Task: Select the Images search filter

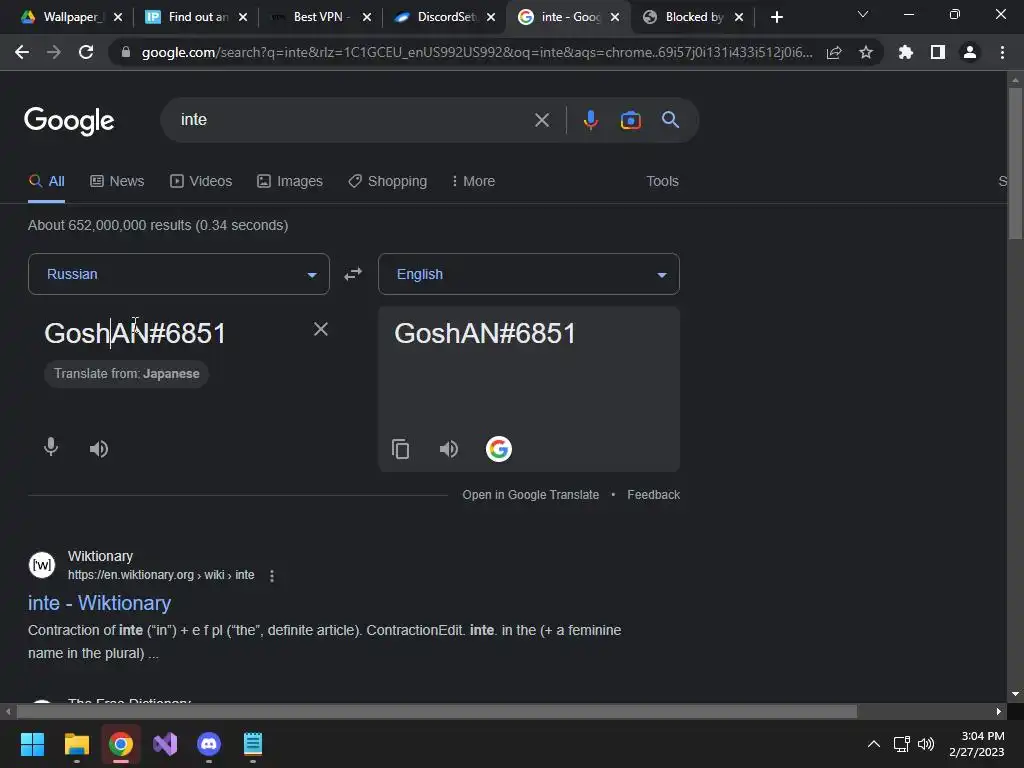Action: [x=290, y=182]
